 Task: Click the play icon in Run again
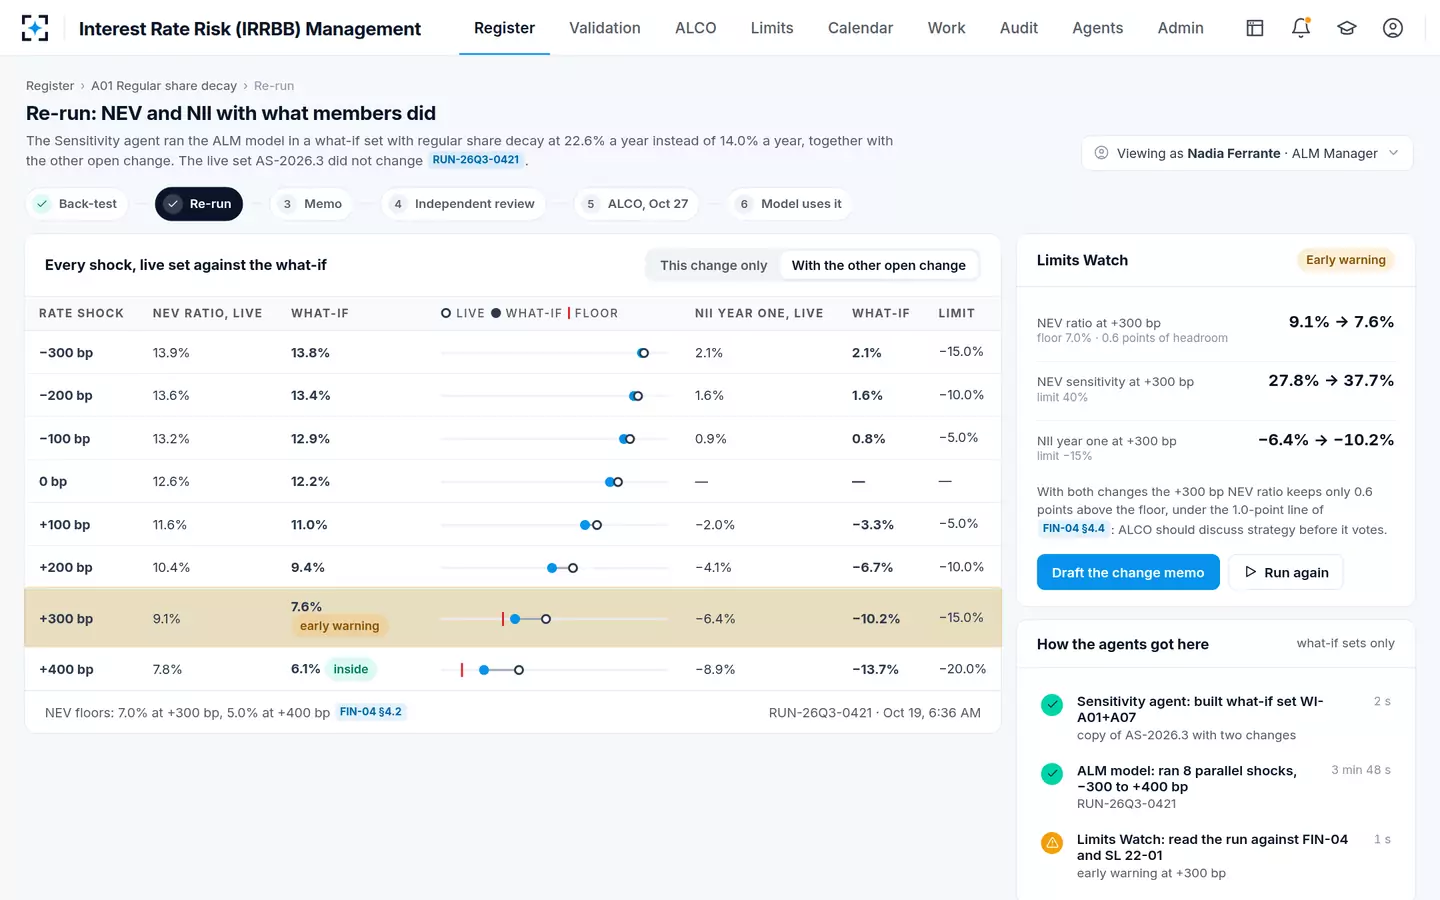pyautogui.click(x=1250, y=572)
